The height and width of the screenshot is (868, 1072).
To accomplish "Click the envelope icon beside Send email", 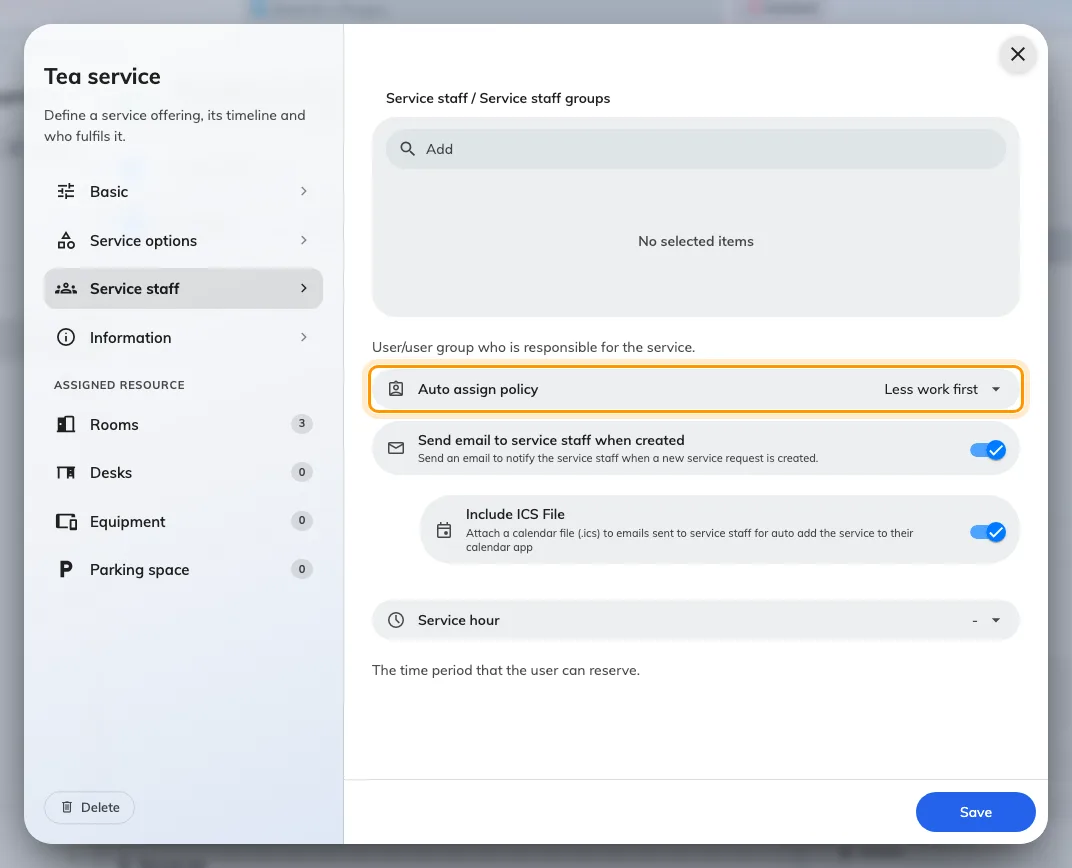I will click(396, 448).
